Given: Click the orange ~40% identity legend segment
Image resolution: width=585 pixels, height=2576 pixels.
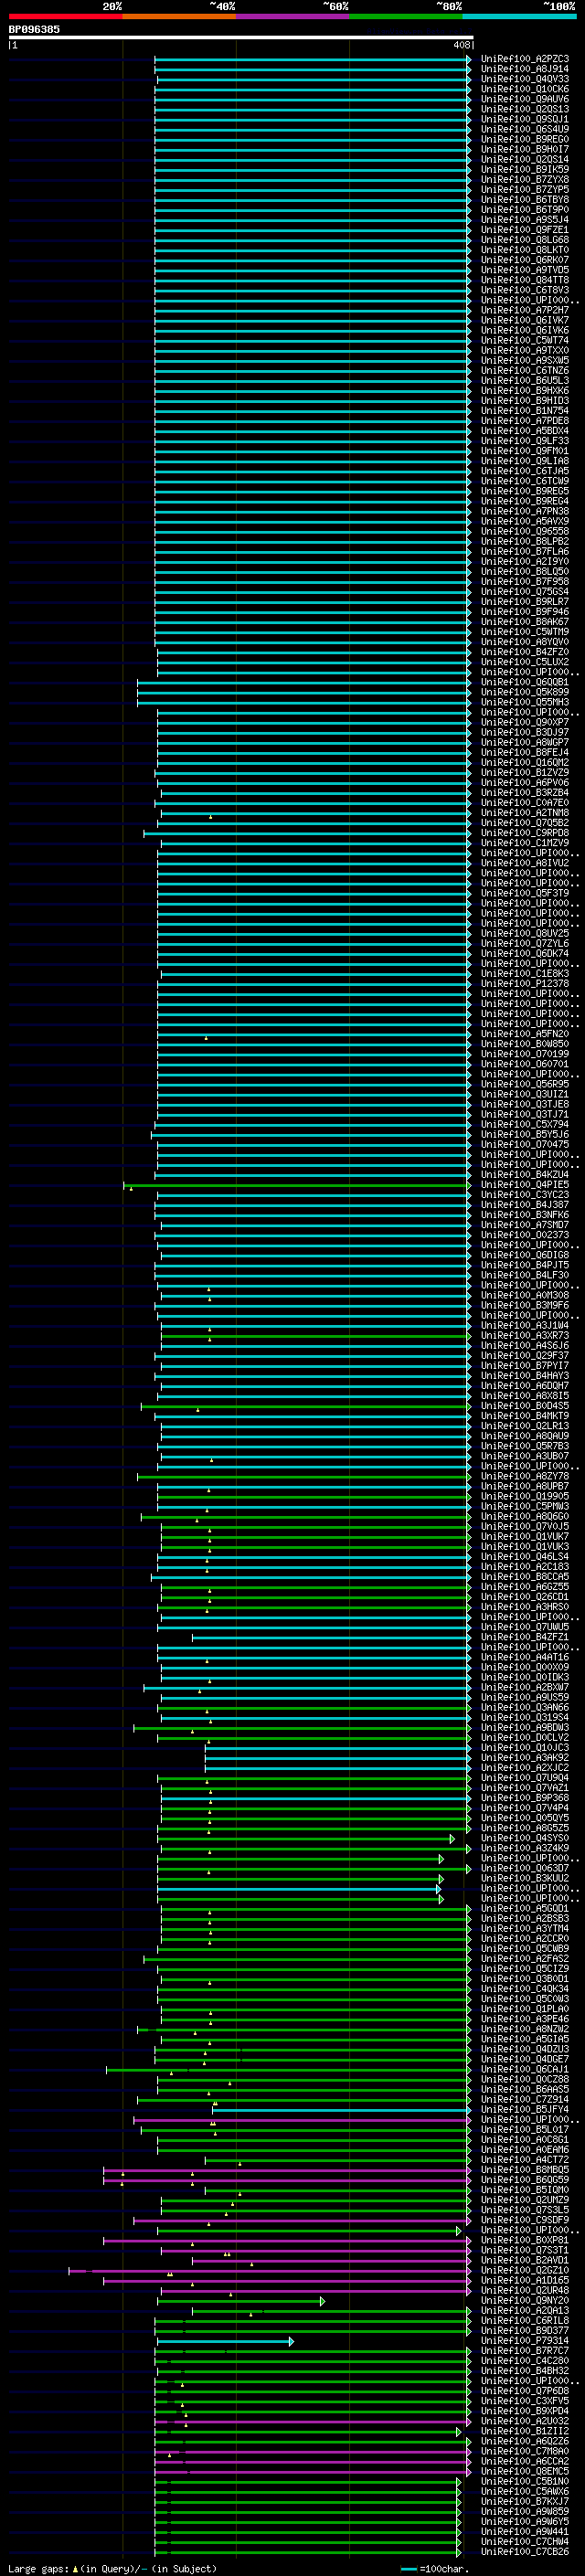Looking at the screenshot, I should 179,16.
